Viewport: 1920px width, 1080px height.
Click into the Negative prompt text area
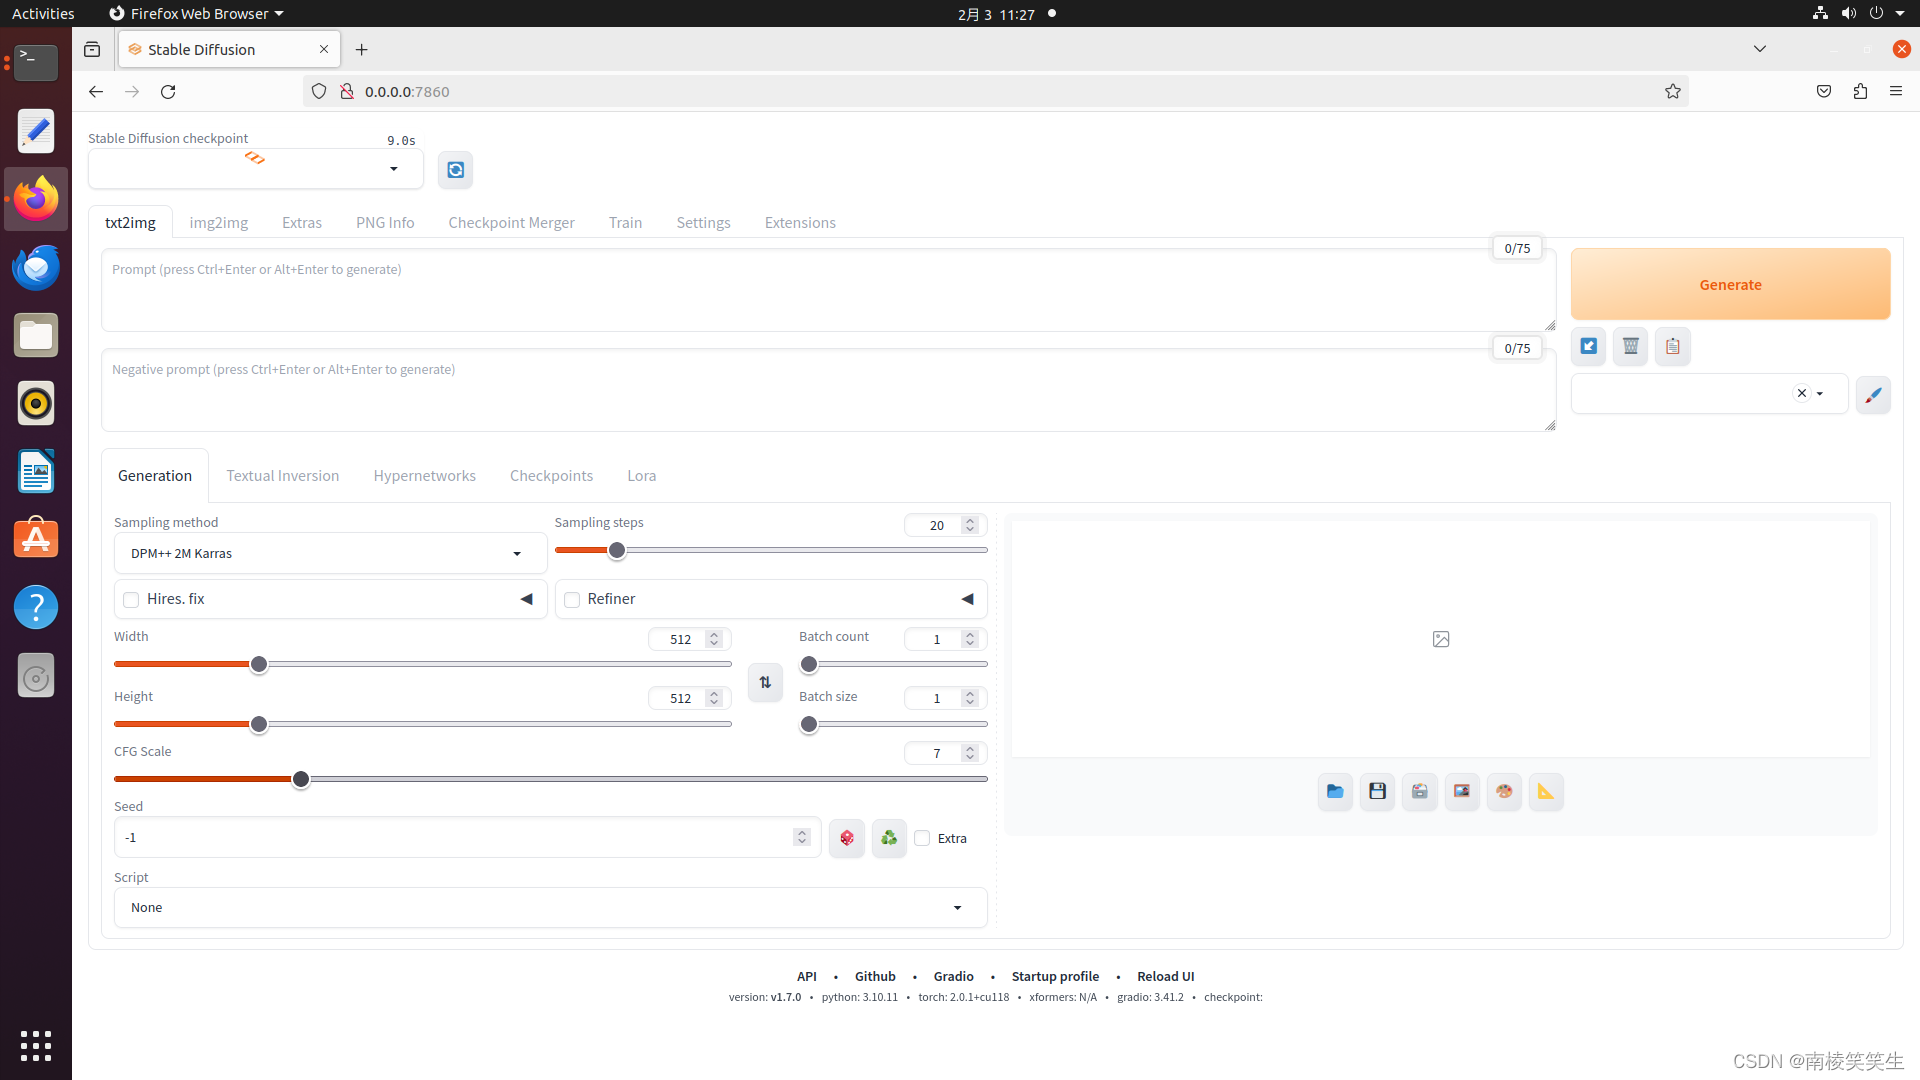828,390
